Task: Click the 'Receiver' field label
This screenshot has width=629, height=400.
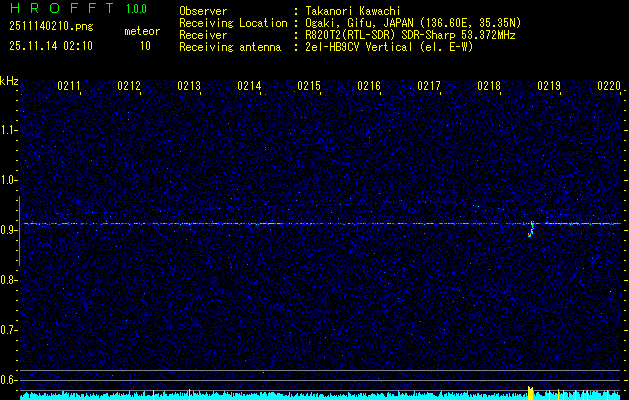Action: 203,35
